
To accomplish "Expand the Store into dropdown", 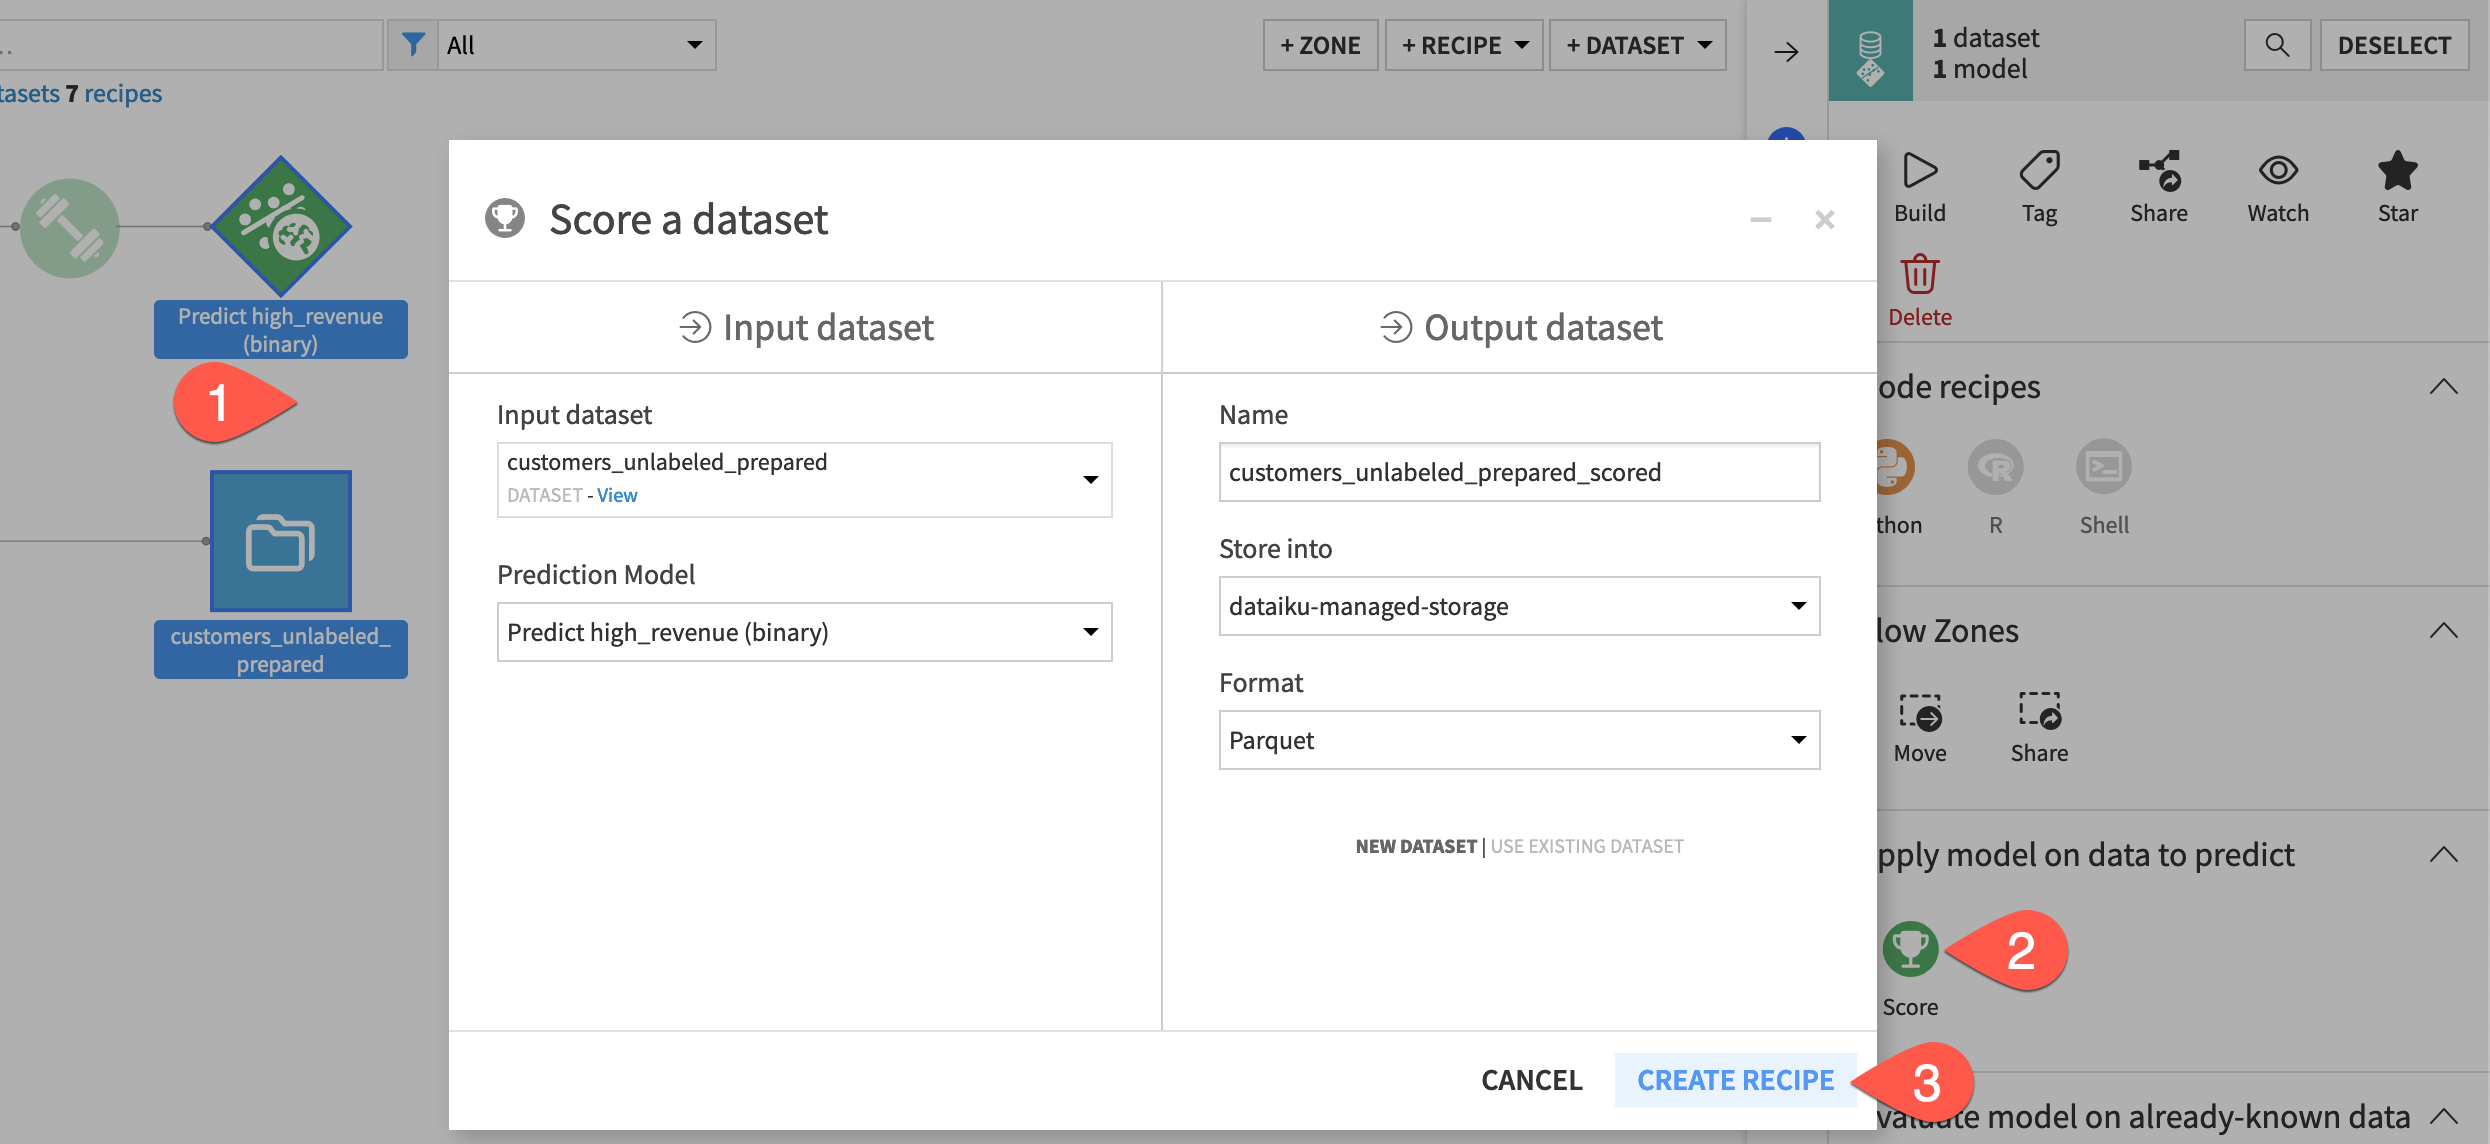I will (1796, 605).
